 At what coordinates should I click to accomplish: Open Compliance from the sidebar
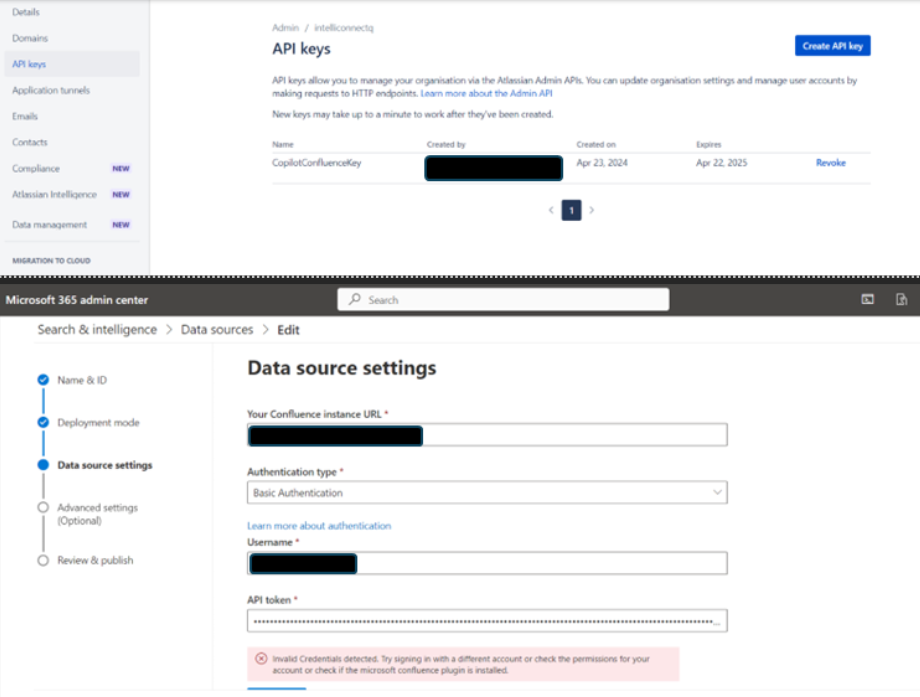click(x=36, y=168)
